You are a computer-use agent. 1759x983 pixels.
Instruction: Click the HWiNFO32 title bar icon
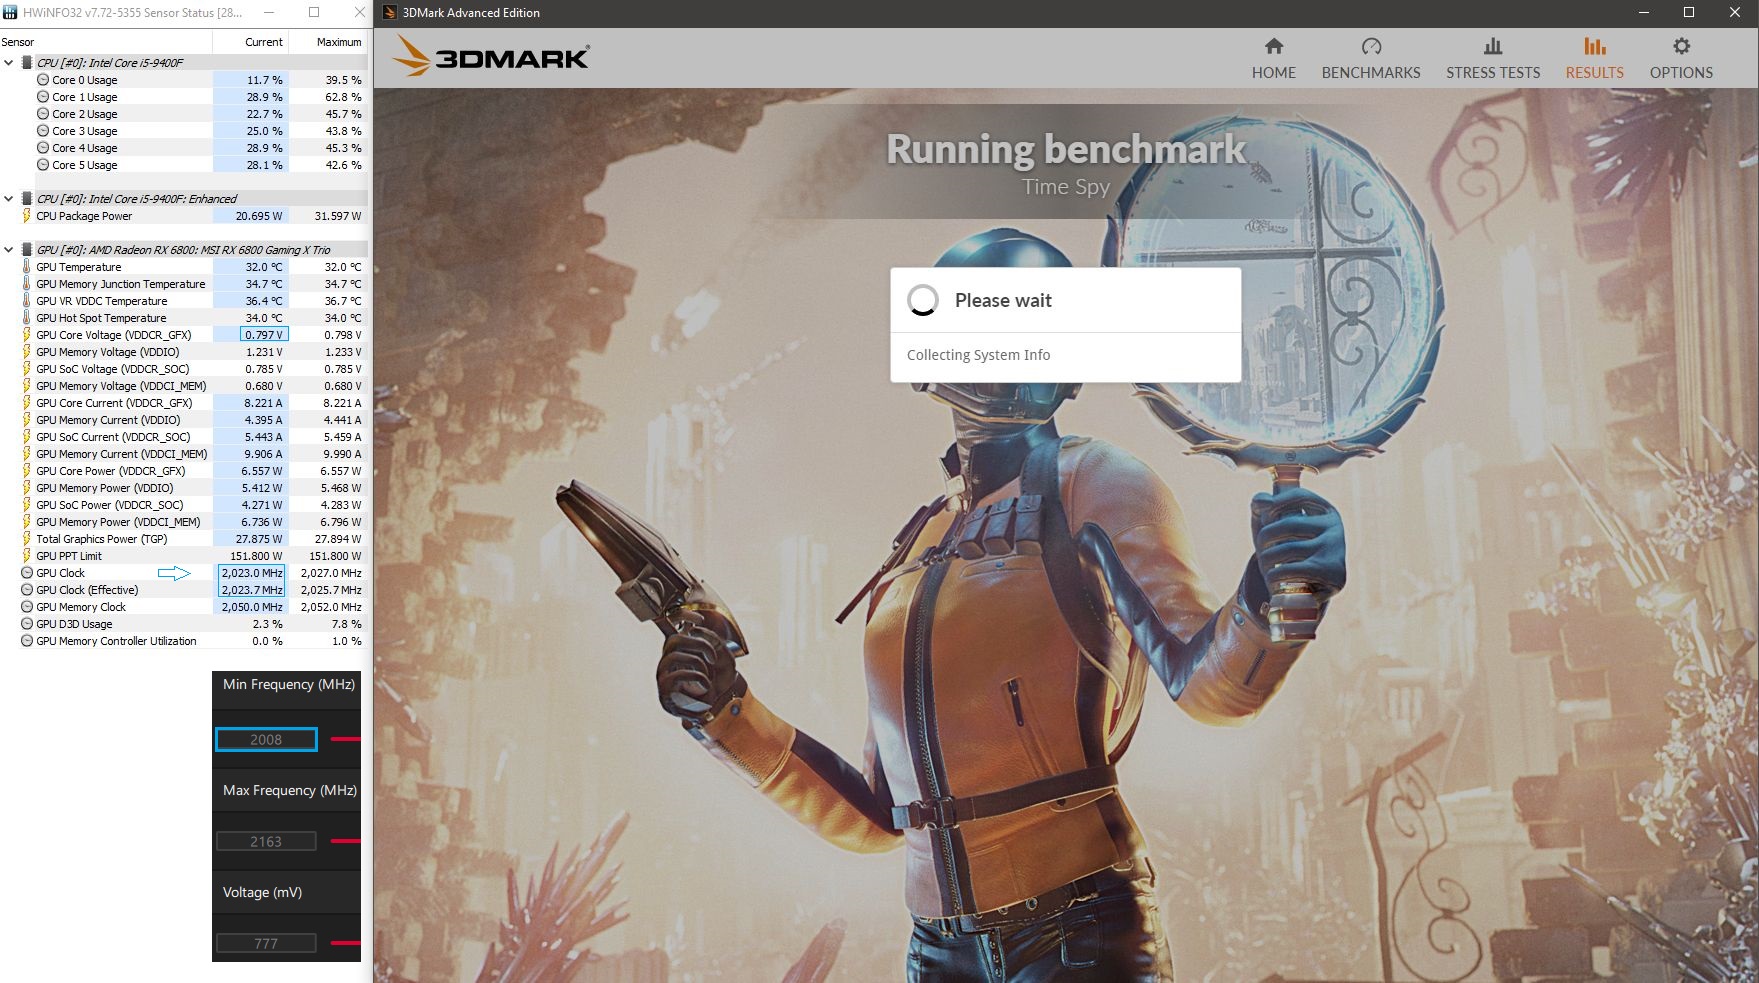click(10, 13)
